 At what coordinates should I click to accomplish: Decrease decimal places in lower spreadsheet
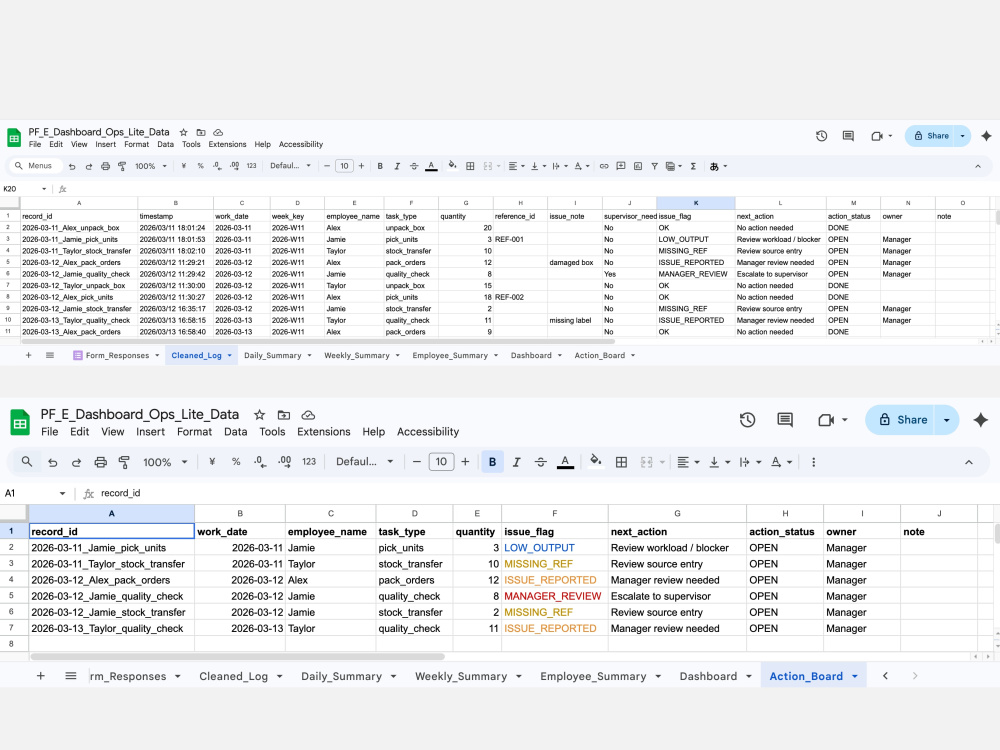[260, 462]
